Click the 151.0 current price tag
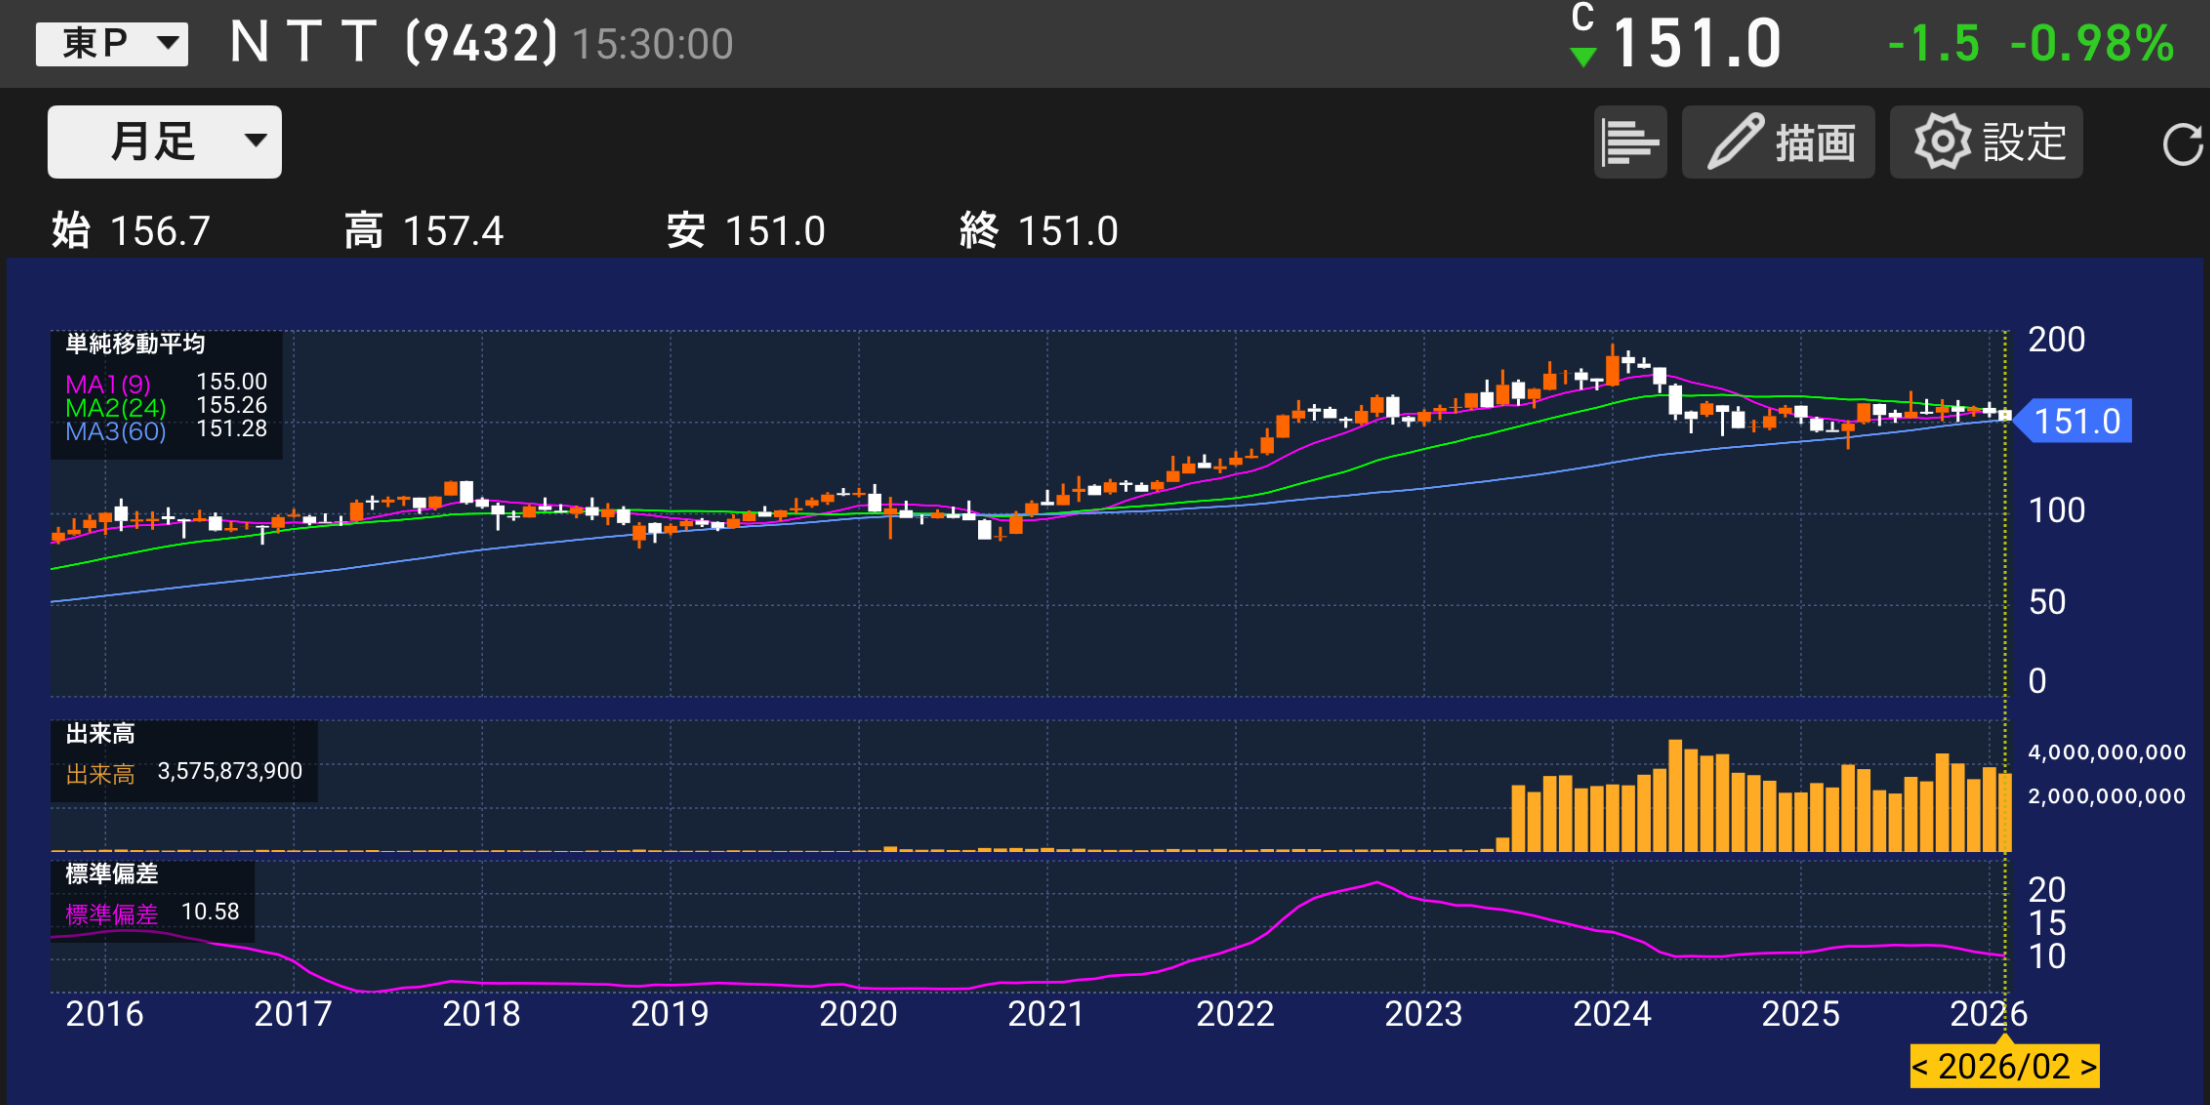This screenshot has width=2210, height=1105. tap(2076, 421)
